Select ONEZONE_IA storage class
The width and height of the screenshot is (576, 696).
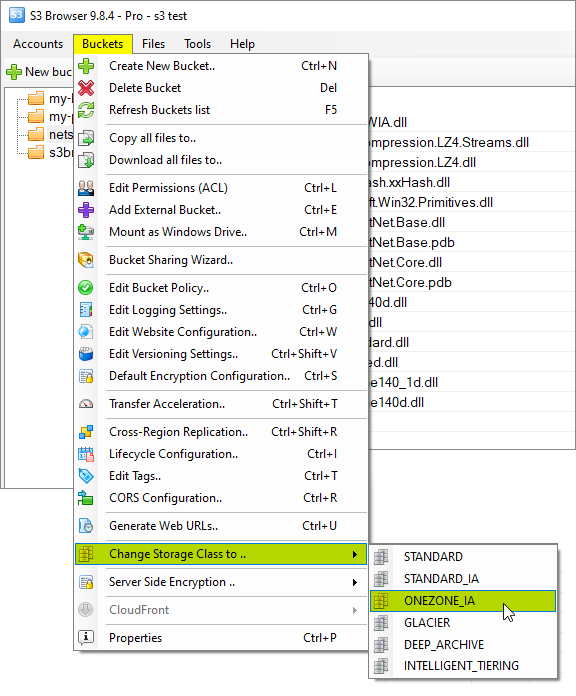(463, 601)
